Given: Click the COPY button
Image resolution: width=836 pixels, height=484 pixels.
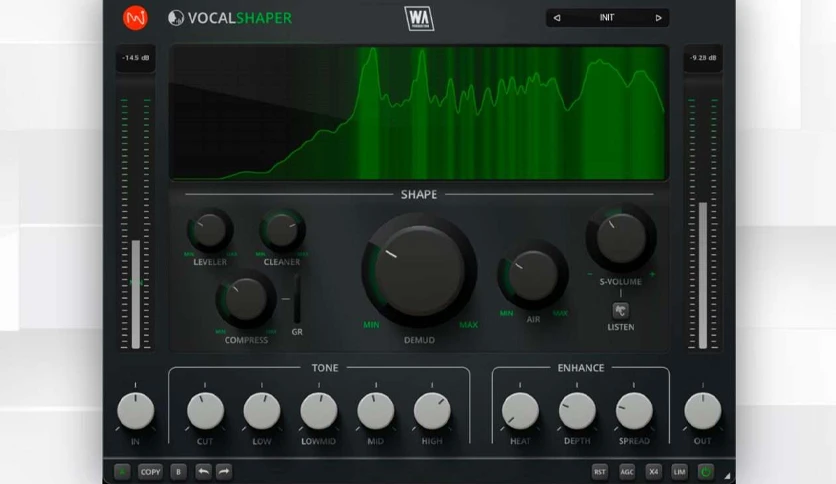Looking at the screenshot, I should click(150, 472).
